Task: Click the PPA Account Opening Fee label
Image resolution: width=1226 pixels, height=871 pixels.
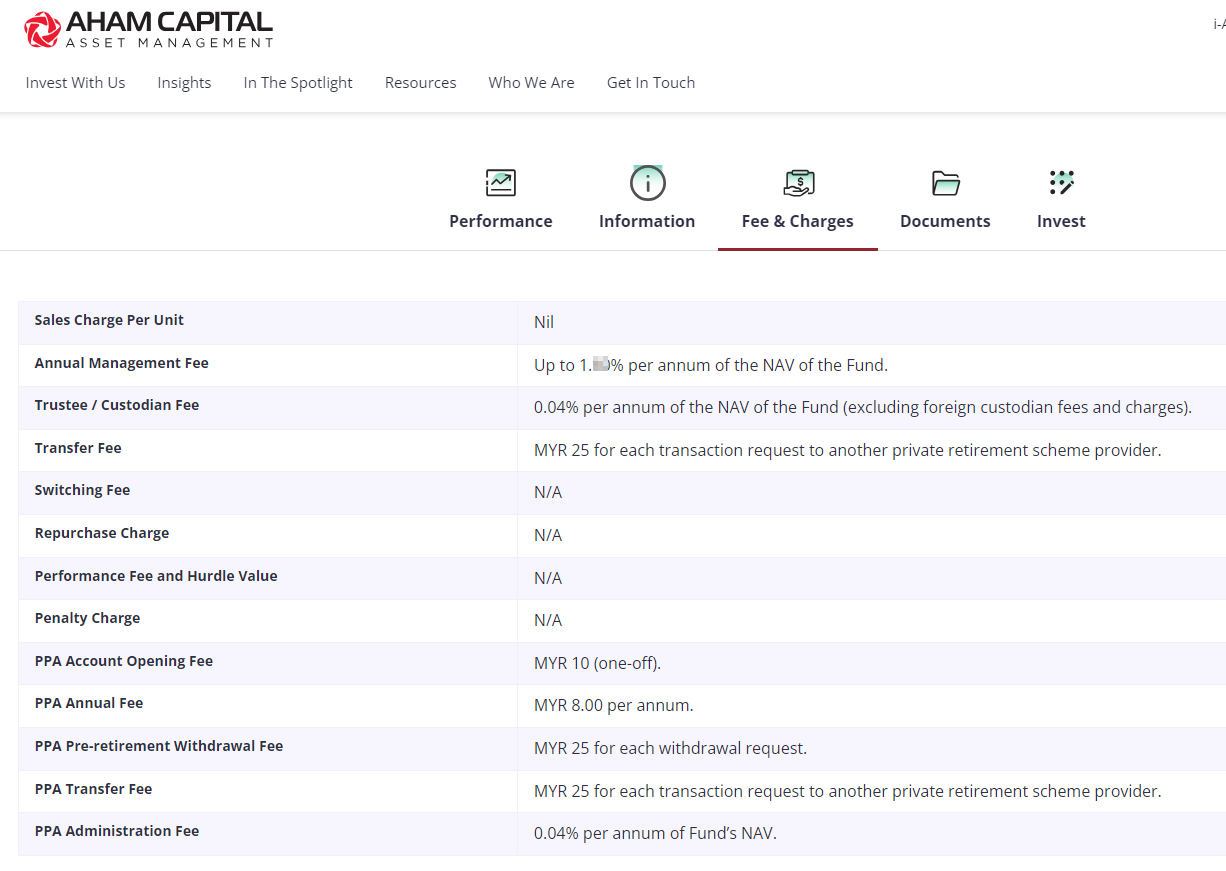Action: pyautogui.click(x=124, y=661)
